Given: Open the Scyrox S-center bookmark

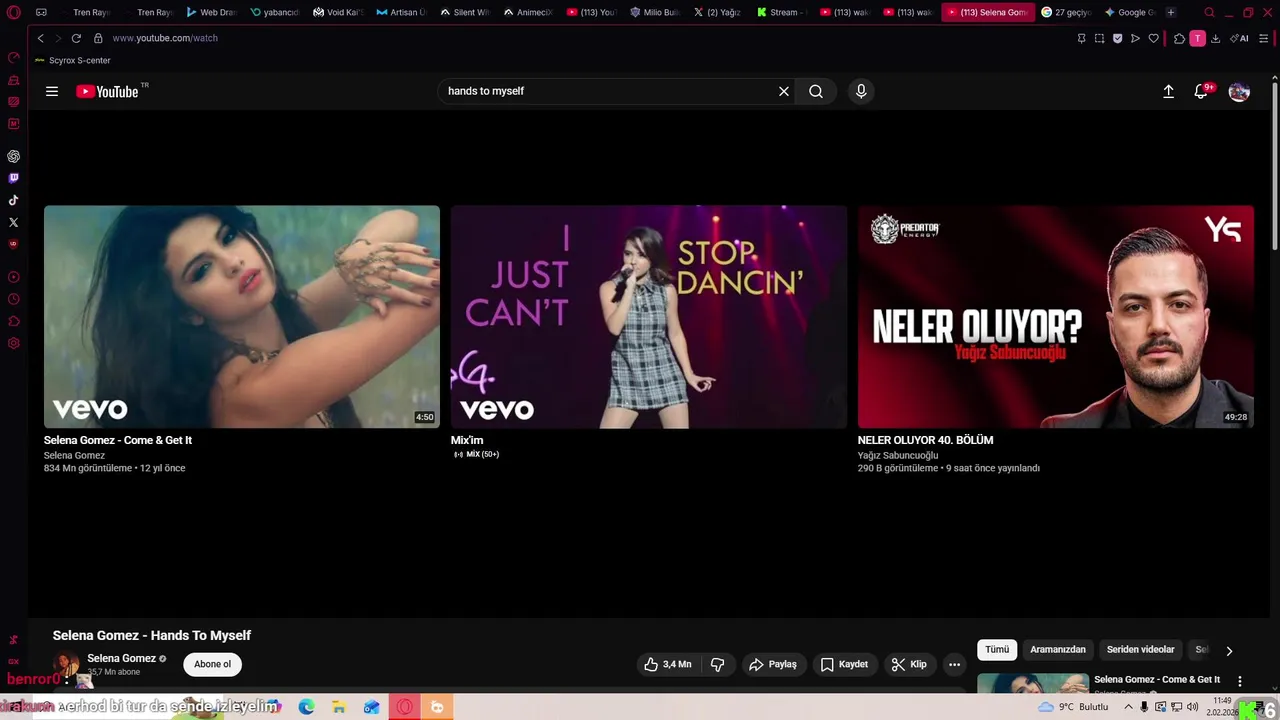Looking at the screenshot, I should pos(73,60).
